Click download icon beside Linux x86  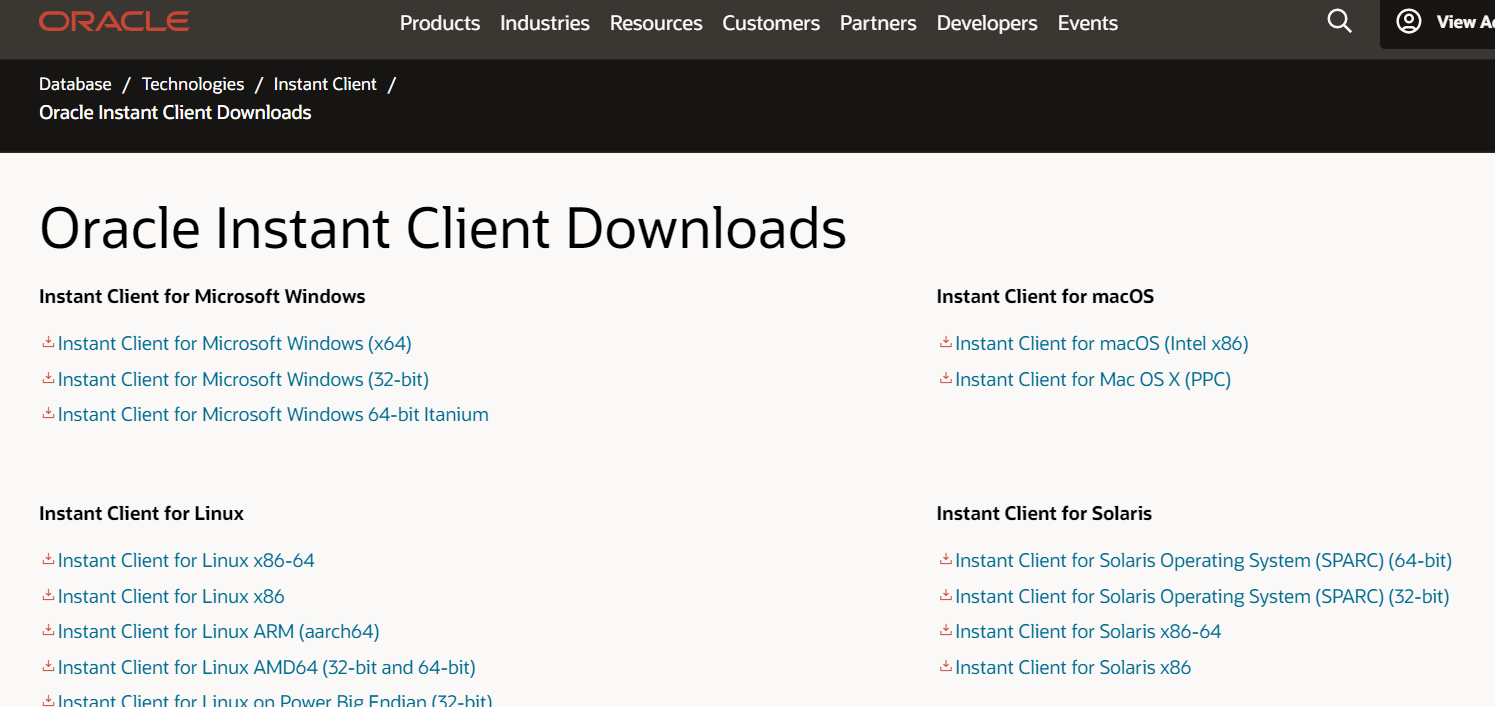pyautogui.click(x=48, y=596)
